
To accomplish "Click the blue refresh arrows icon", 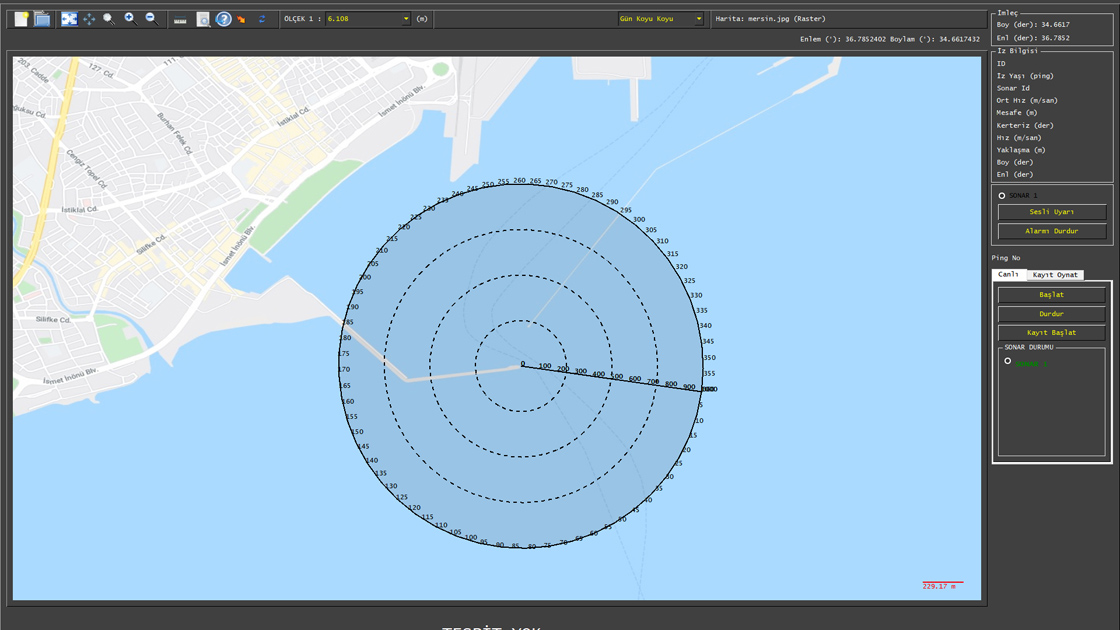I will [x=262, y=19].
